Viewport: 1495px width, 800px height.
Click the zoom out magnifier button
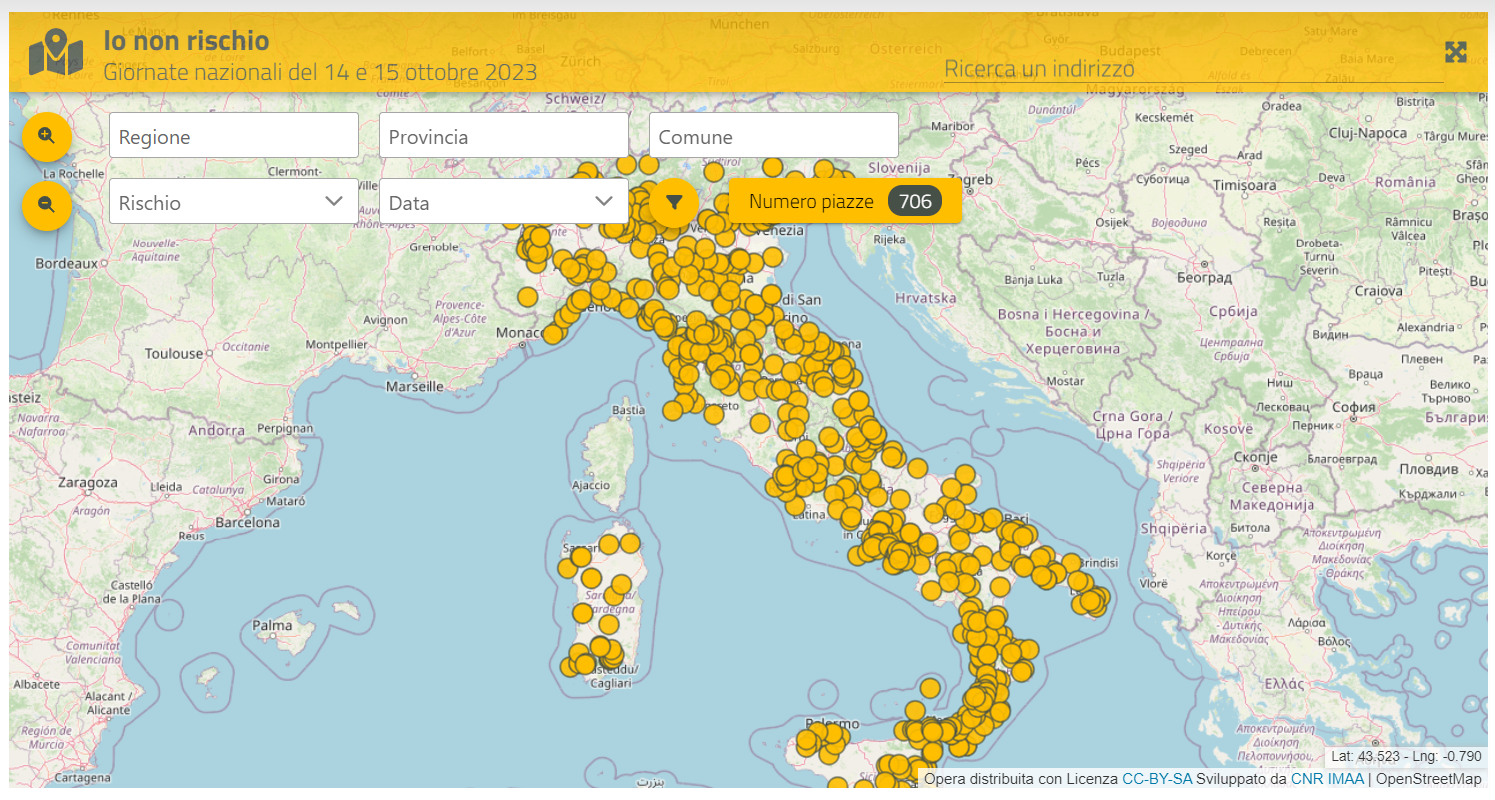[46, 206]
